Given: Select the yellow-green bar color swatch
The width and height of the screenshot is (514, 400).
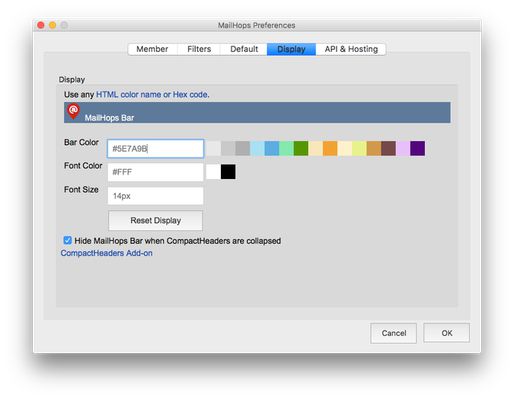Looking at the screenshot, I should tap(359, 148).
